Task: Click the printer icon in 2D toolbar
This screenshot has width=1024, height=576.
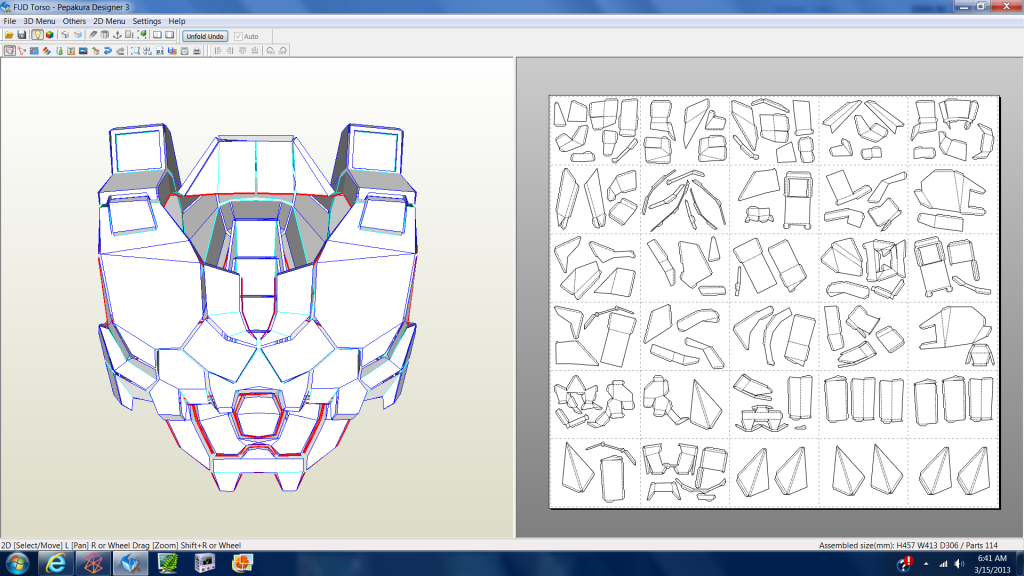Action: click(197, 51)
